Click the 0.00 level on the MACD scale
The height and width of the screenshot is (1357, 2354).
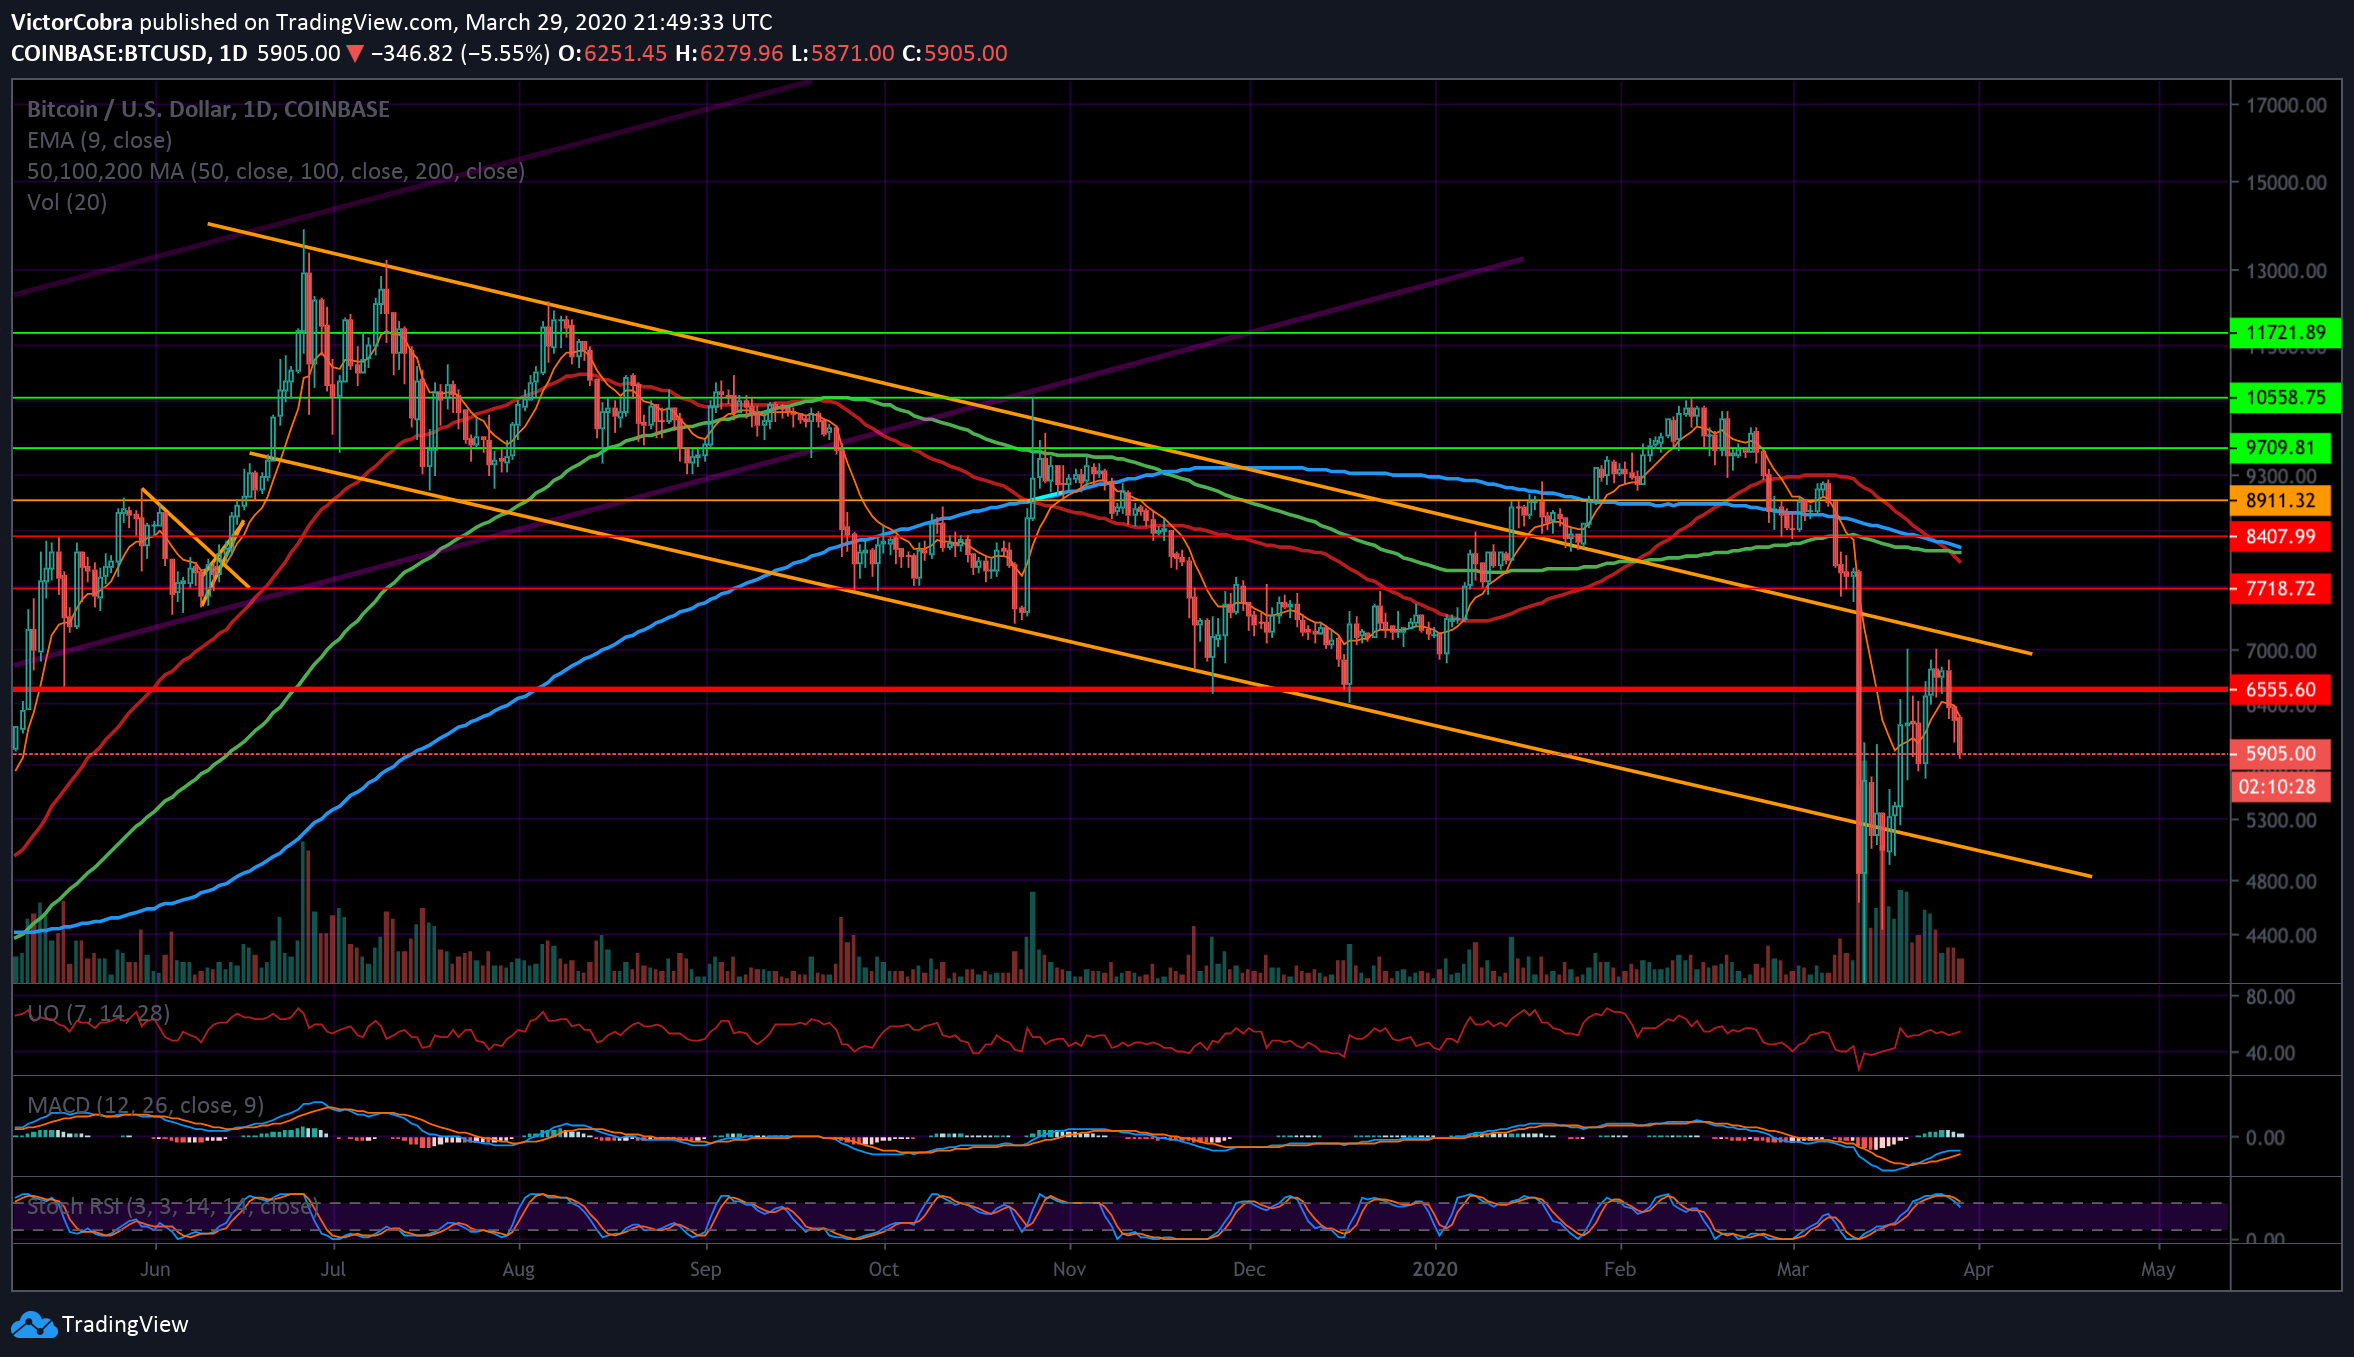pyautogui.click(x=2265, y=1138)
